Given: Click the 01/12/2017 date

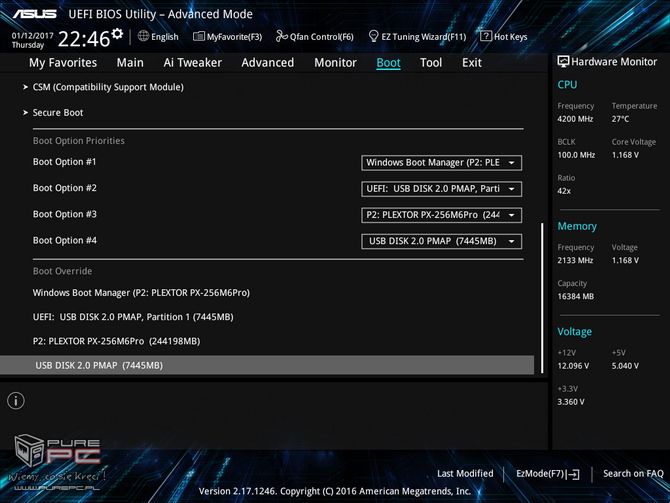Looking at the screenshot, I should pos(32,35).
